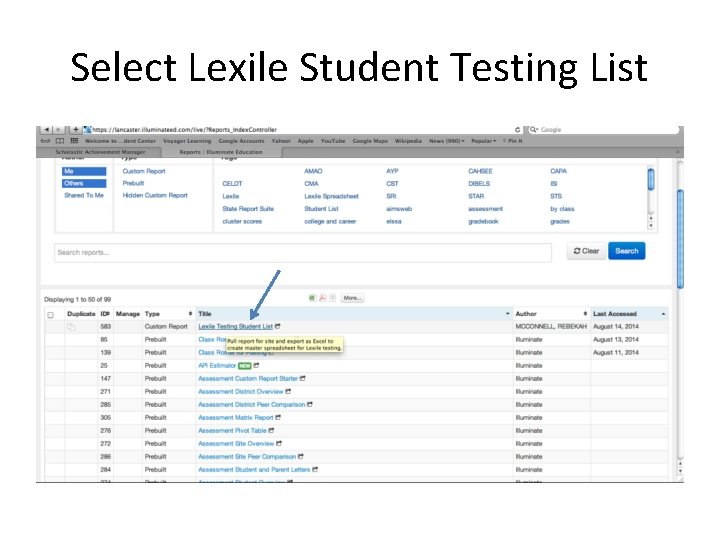Screen dimensions: 720x540
Task: Click the Excel export icon above the table
Action: (x=313, y=298)
